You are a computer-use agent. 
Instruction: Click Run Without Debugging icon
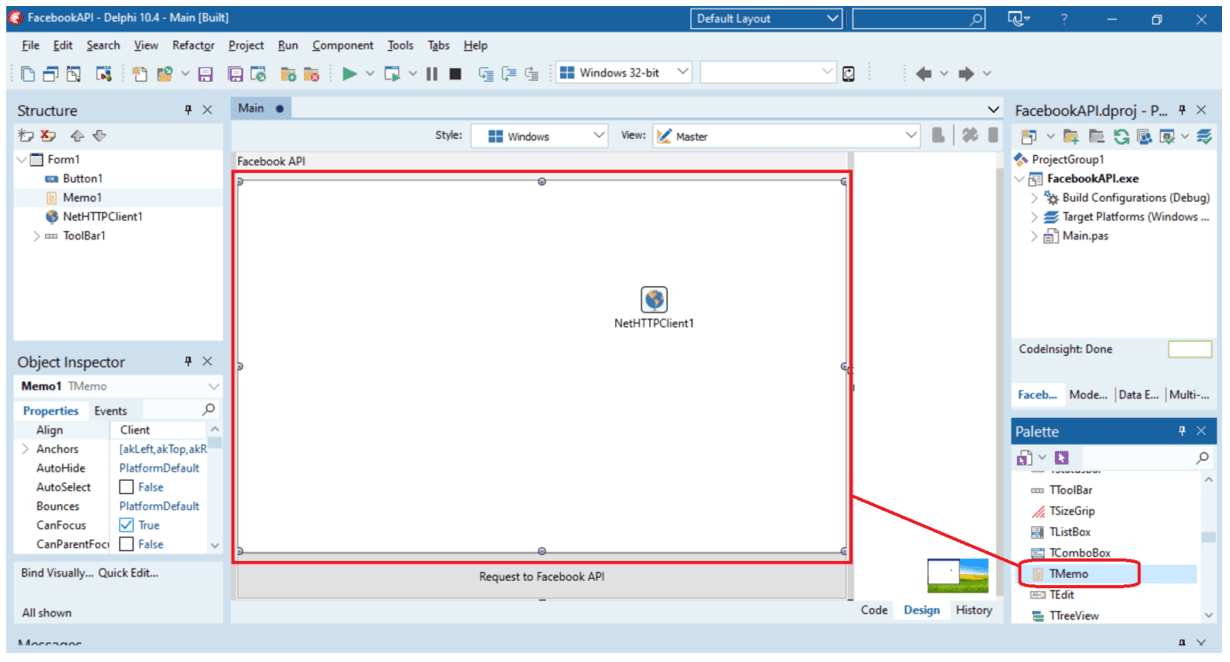[392, 73]
